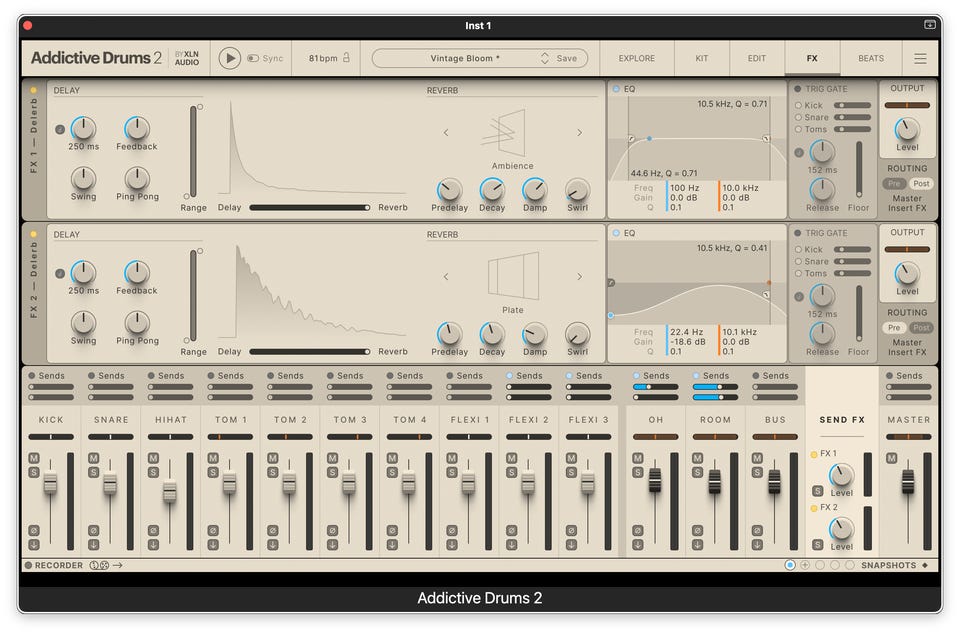
Task: Select Kick trigger in FX 1 gate
Action: pos(798,105)
